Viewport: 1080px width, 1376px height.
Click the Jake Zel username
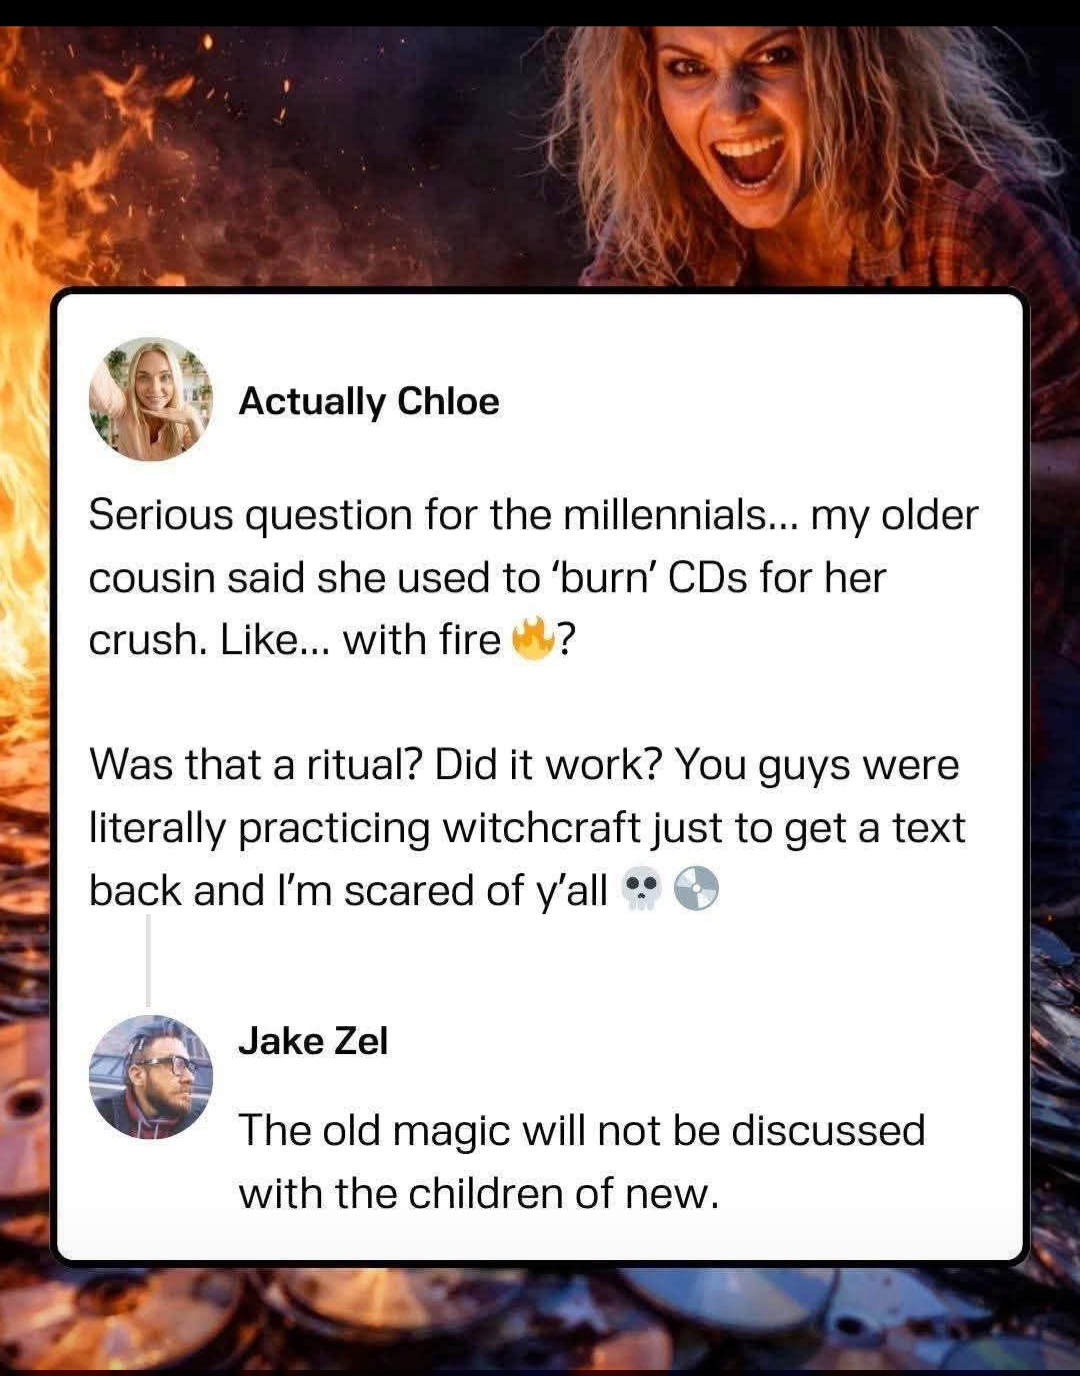(313, 1041)
